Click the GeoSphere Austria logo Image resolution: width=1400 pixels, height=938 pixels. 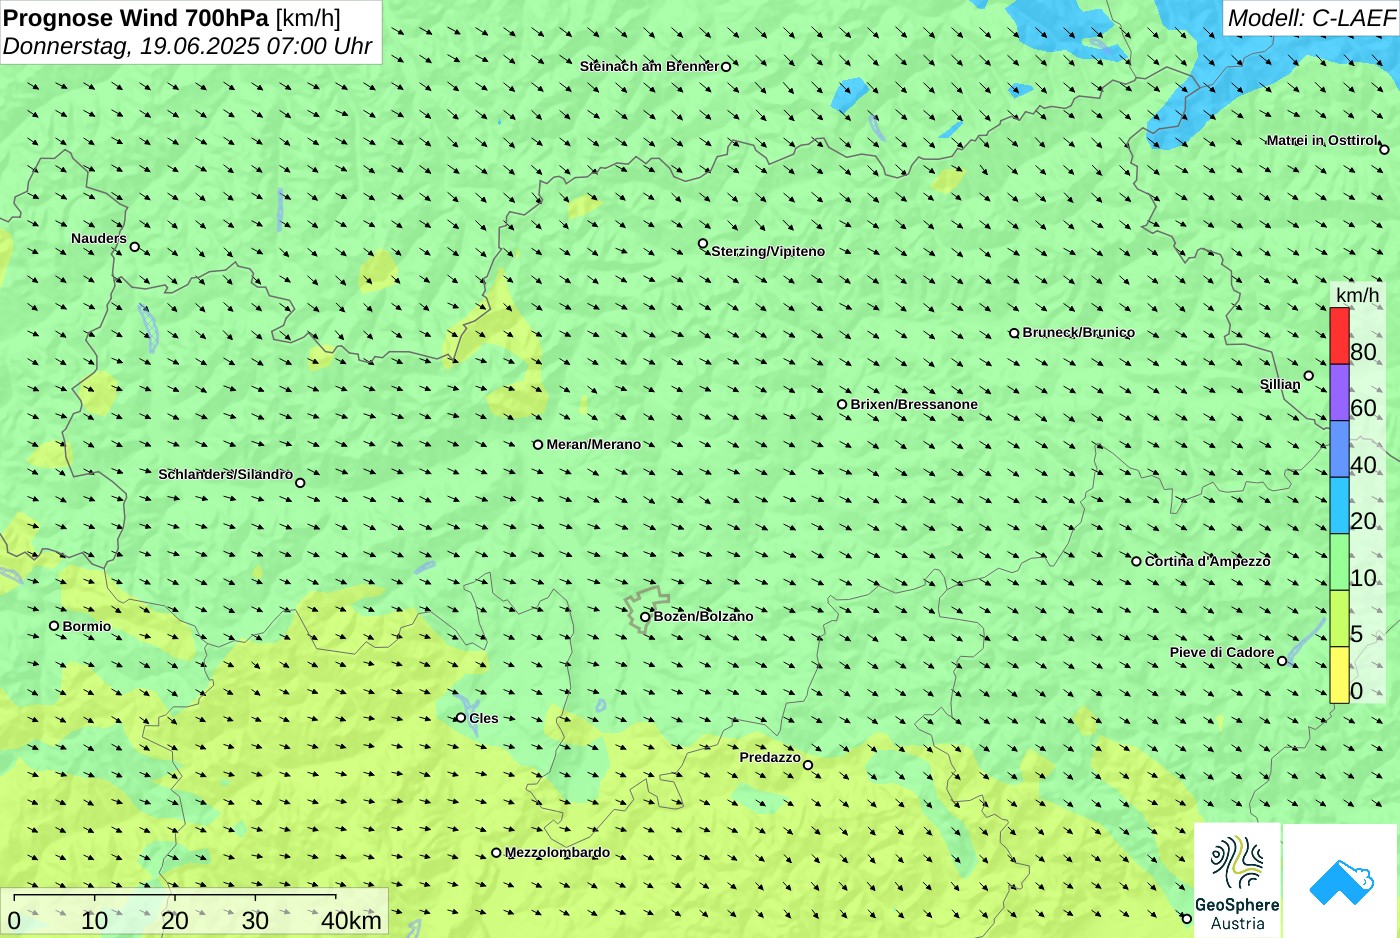tap(1237, 880)
